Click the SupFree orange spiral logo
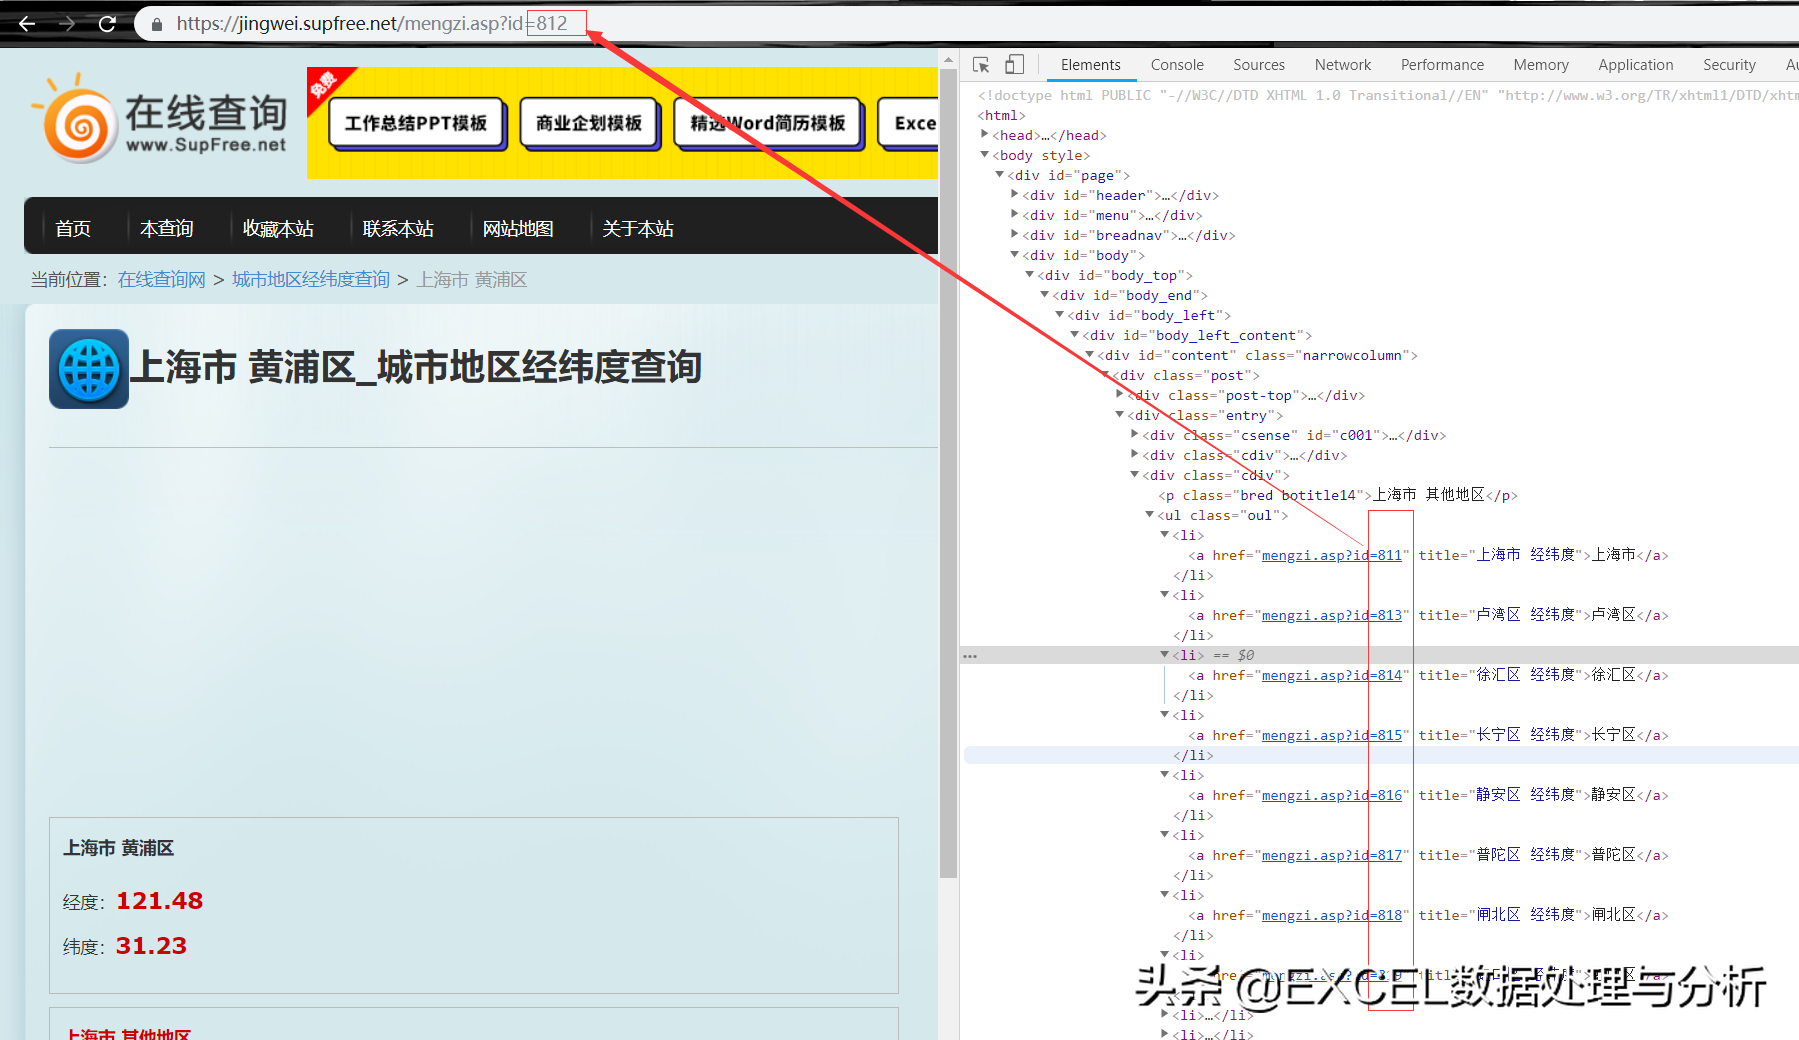The height and width of the screenshot is (1040, 1799). [78, 123]
